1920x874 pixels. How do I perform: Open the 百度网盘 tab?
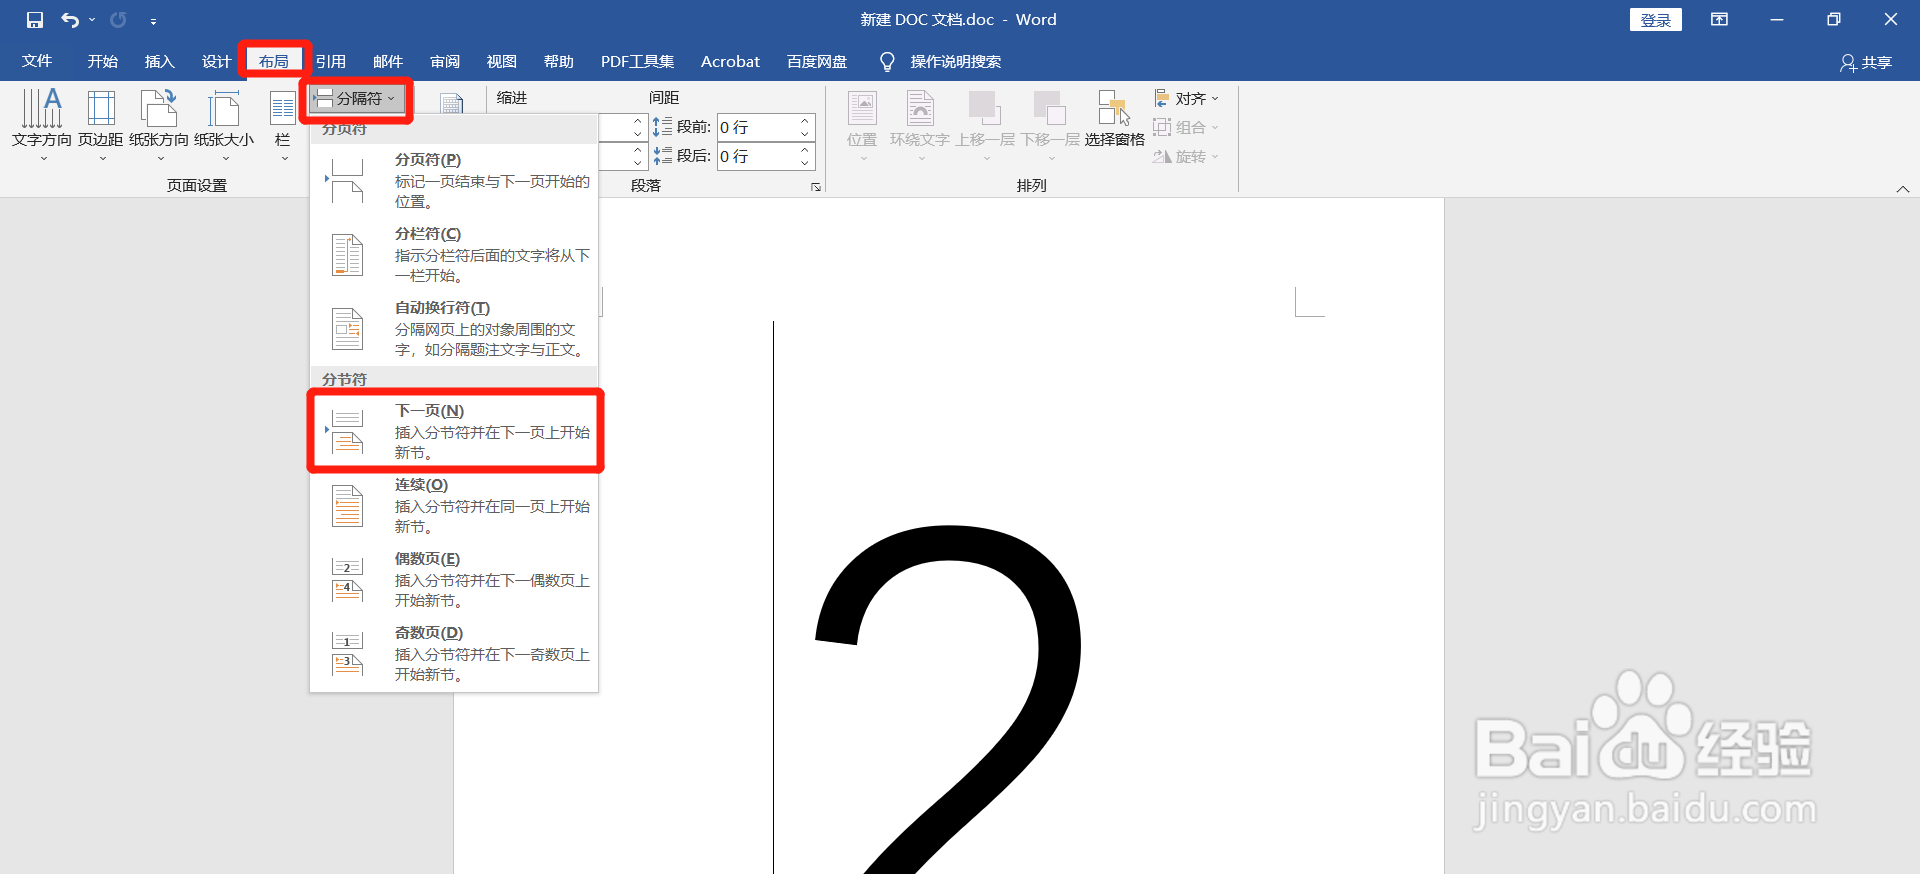[817, 61]
